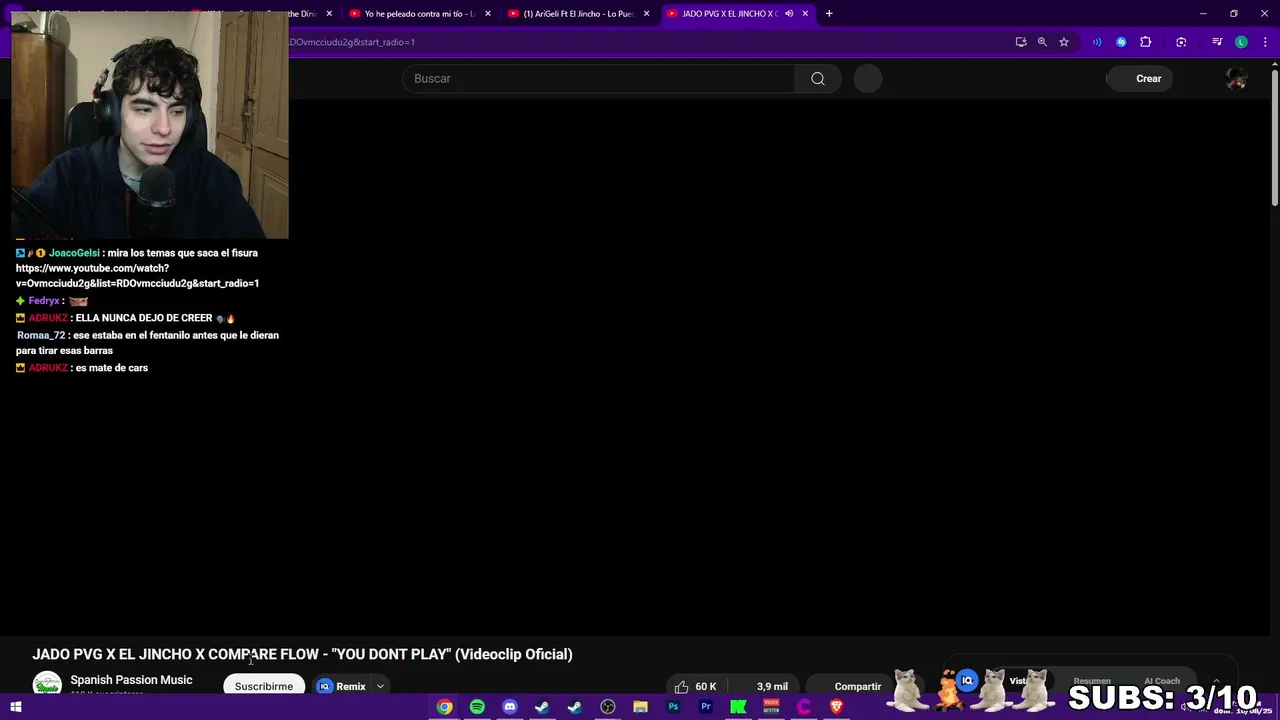
Task: Click Fedryx username in chat overlay
Action: 44,301
